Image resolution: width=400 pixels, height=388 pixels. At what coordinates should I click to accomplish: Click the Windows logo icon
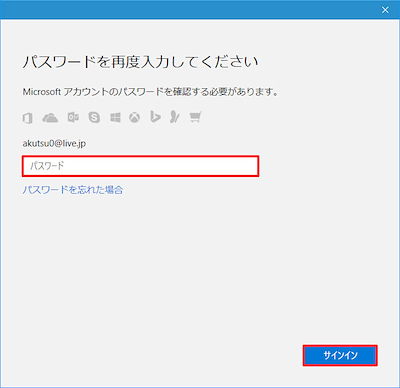pyautogui.click(x=115, y=117)
